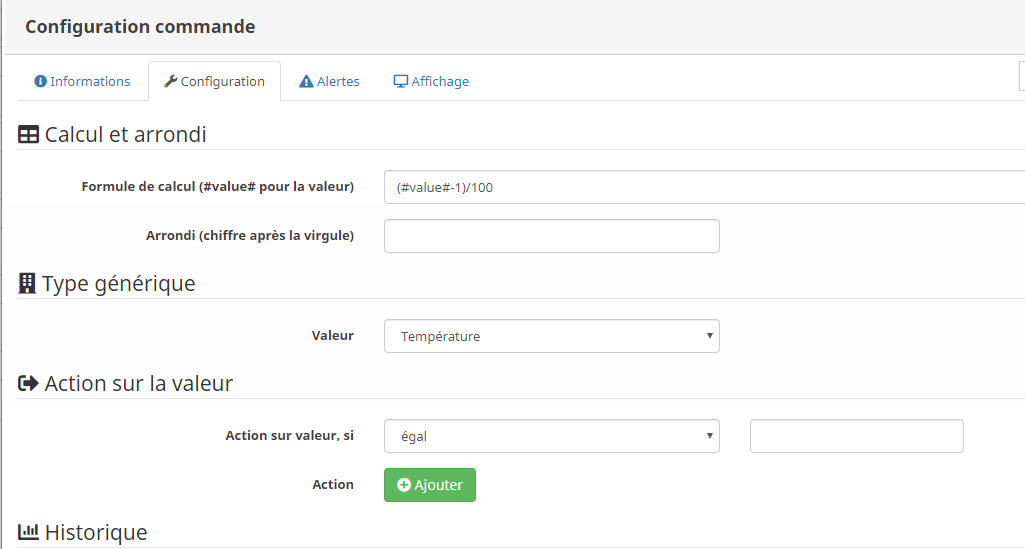Switch to the Informations tab
Image resolution: width=1025 pixels, height=549 pixels.
[90, 82]
